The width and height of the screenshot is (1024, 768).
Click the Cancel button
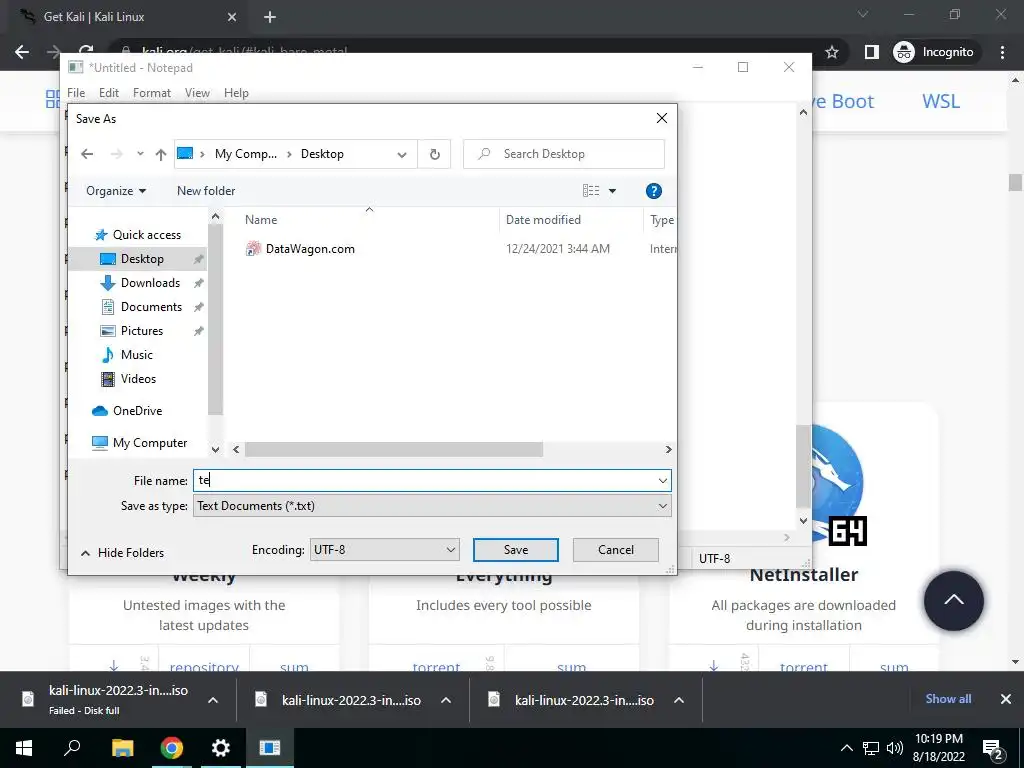point(615,550)
